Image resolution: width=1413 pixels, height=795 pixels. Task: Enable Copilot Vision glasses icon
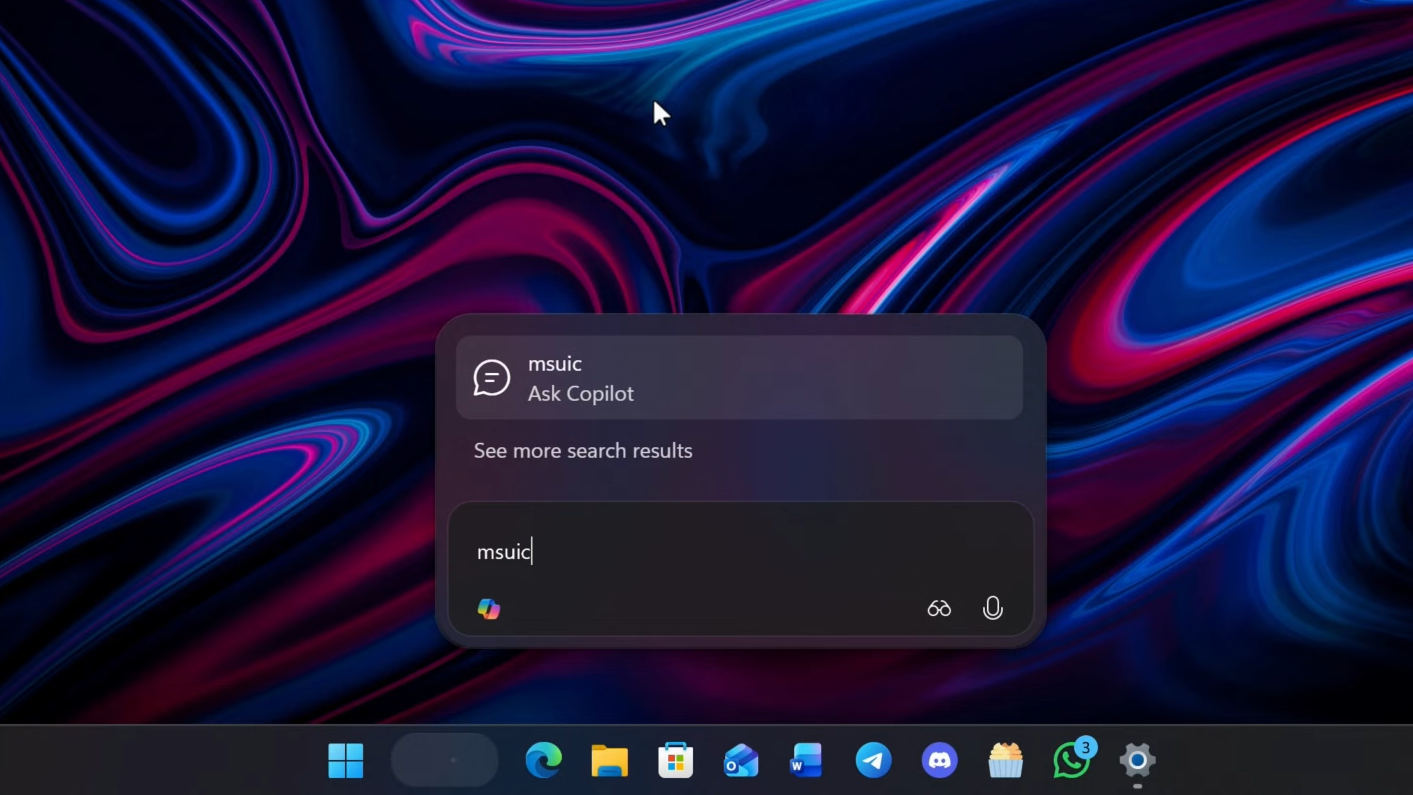tap(939, 608)
